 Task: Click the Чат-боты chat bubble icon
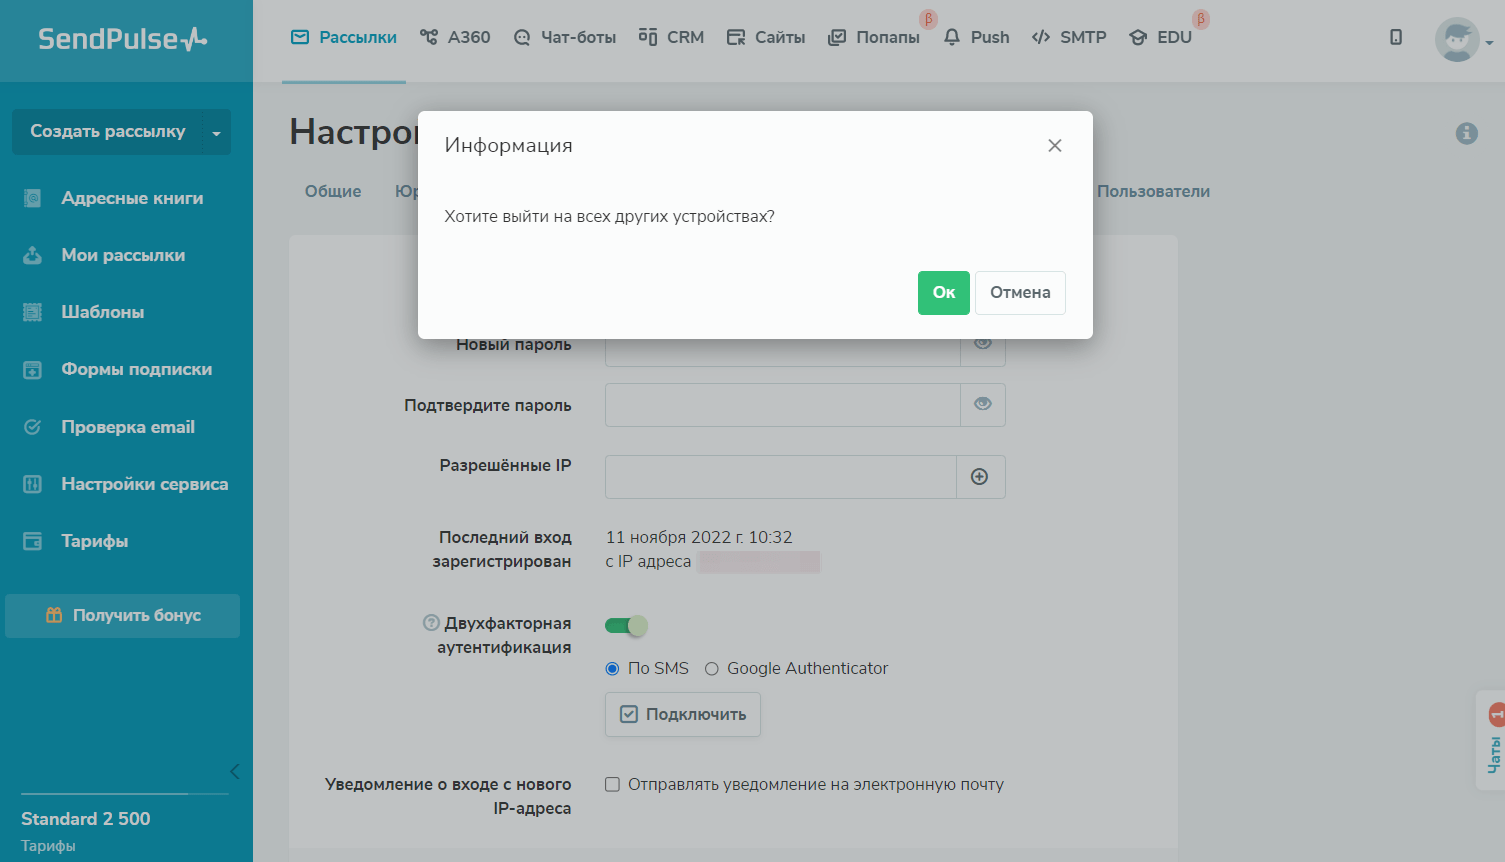point(522,38)
